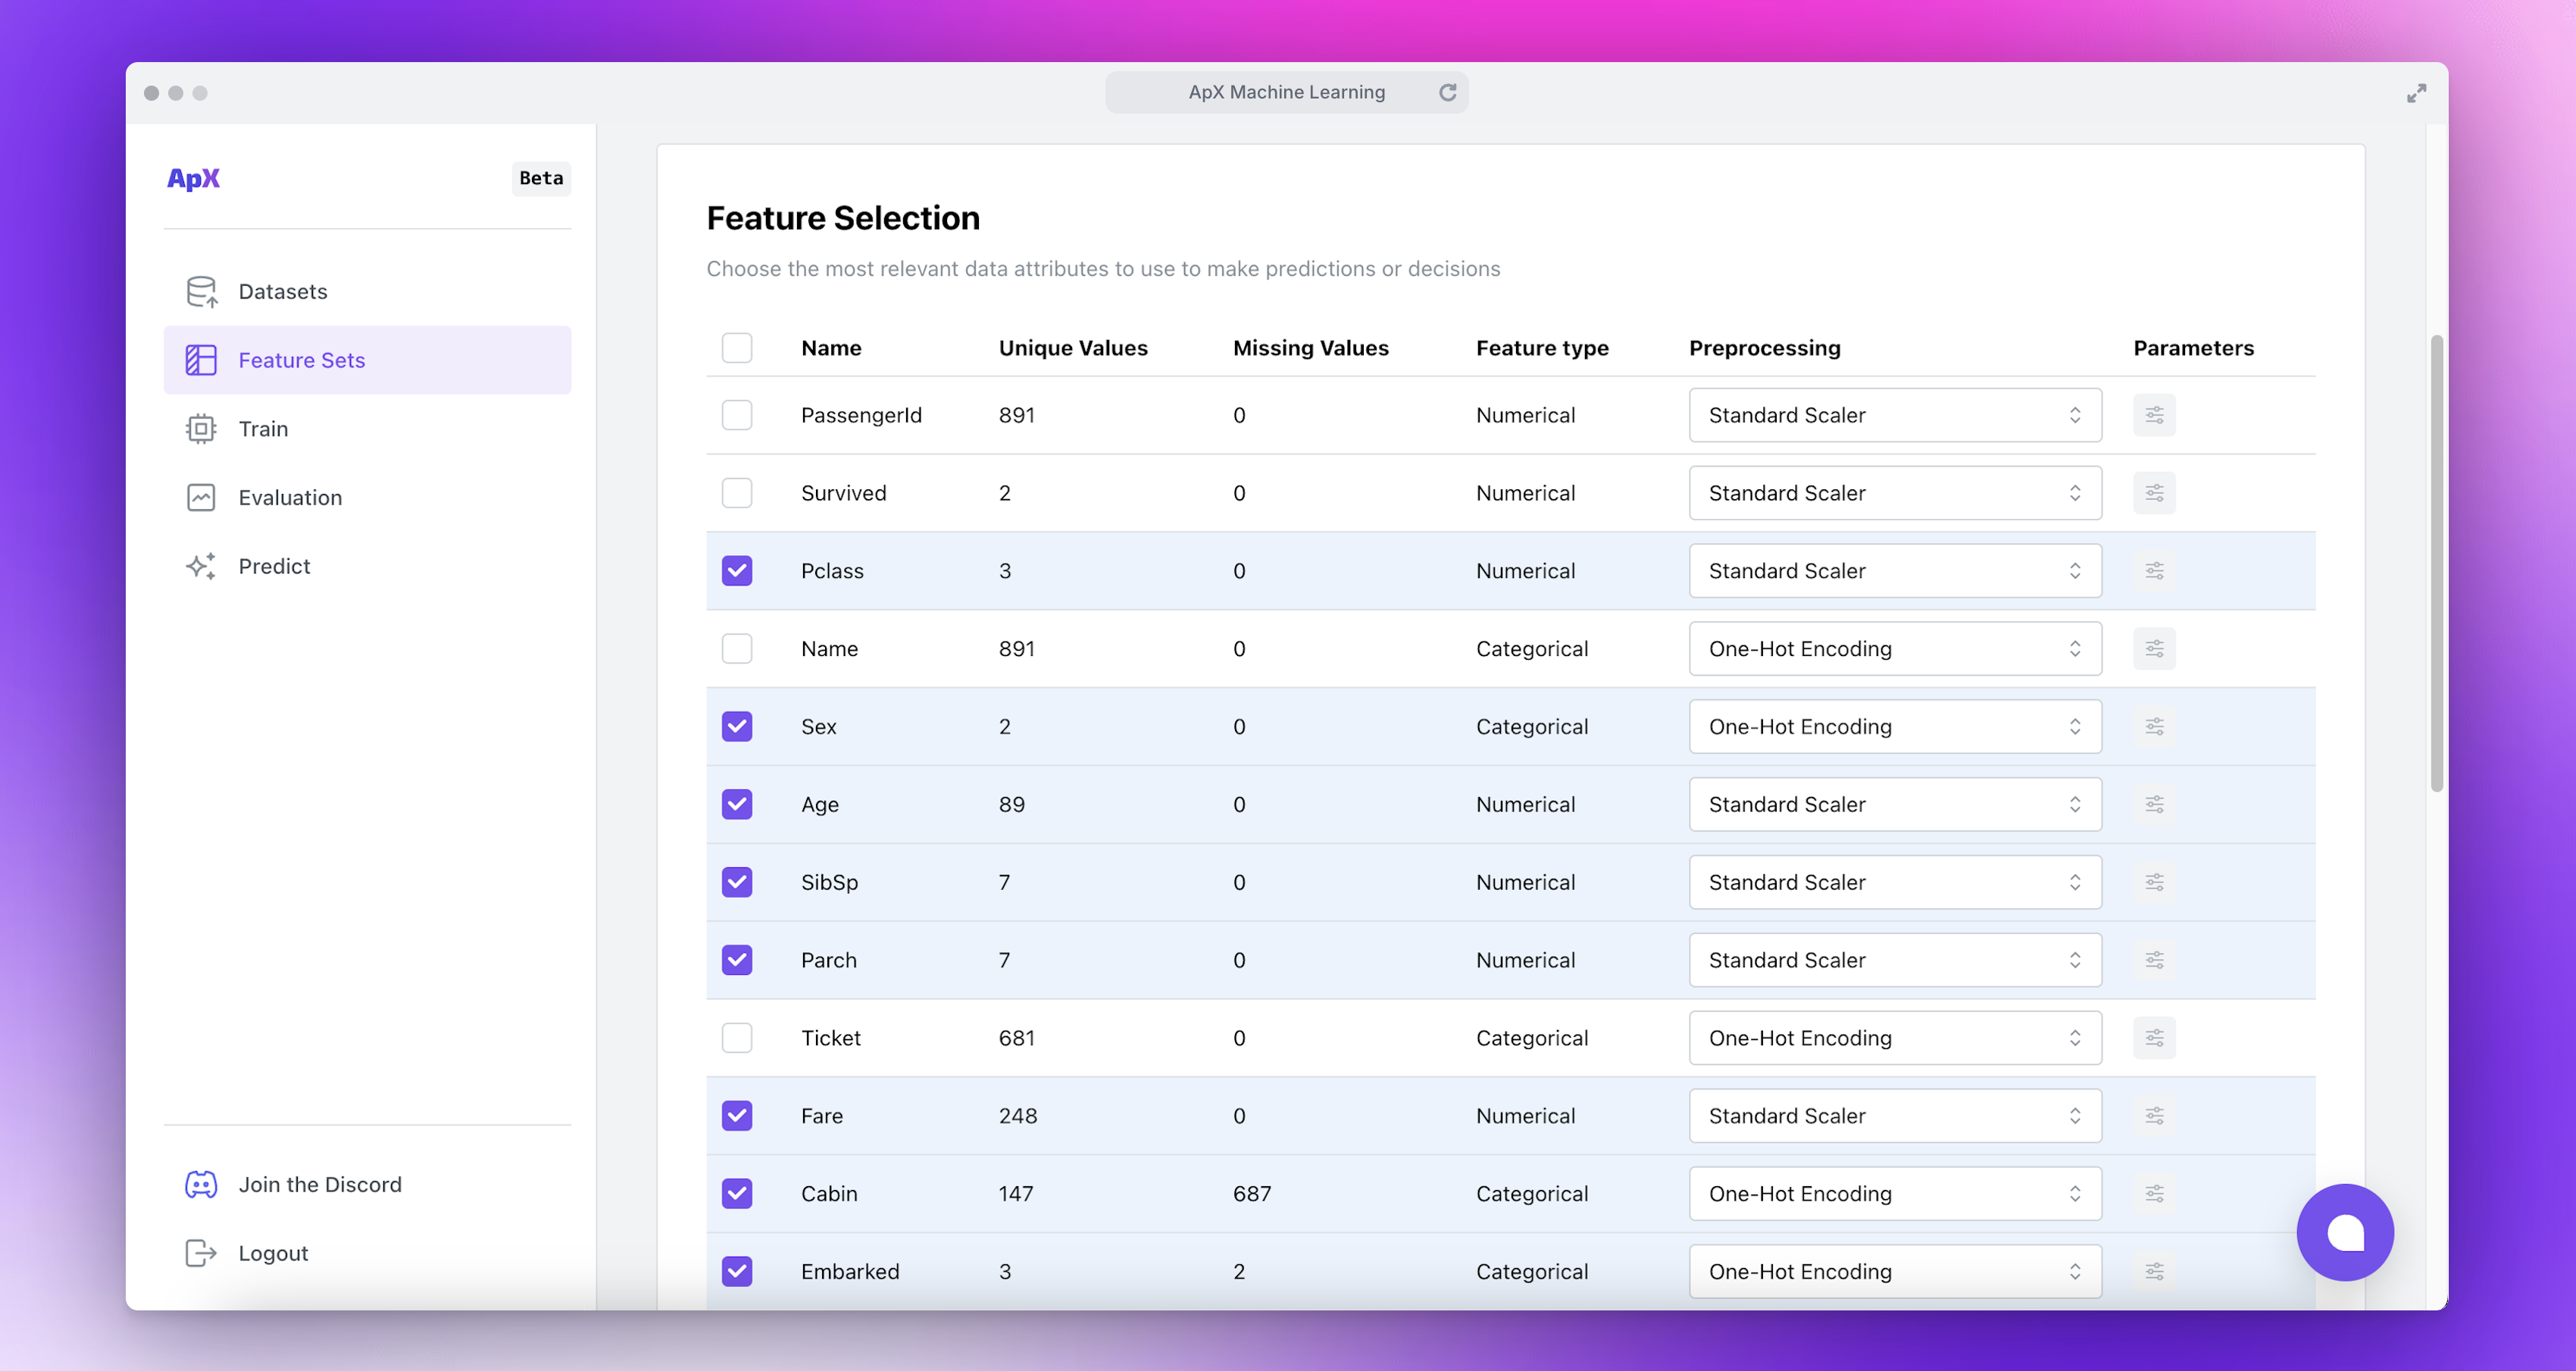
Task: Open the Sex One-Hot Encoding dropdown
Action: [1894, 727]
